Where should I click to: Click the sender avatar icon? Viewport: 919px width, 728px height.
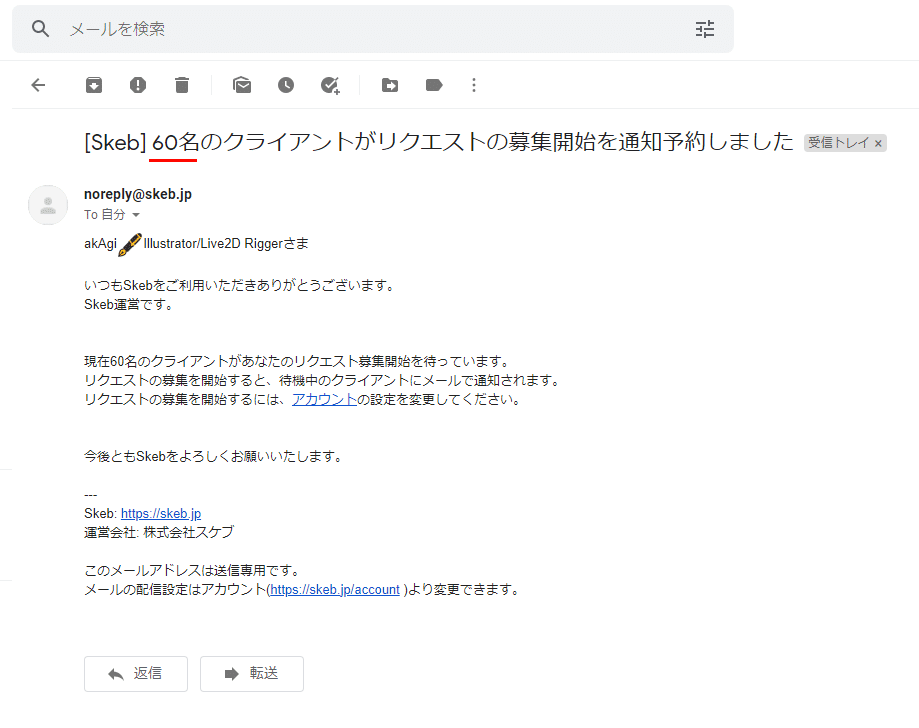[x=48, y=205]
